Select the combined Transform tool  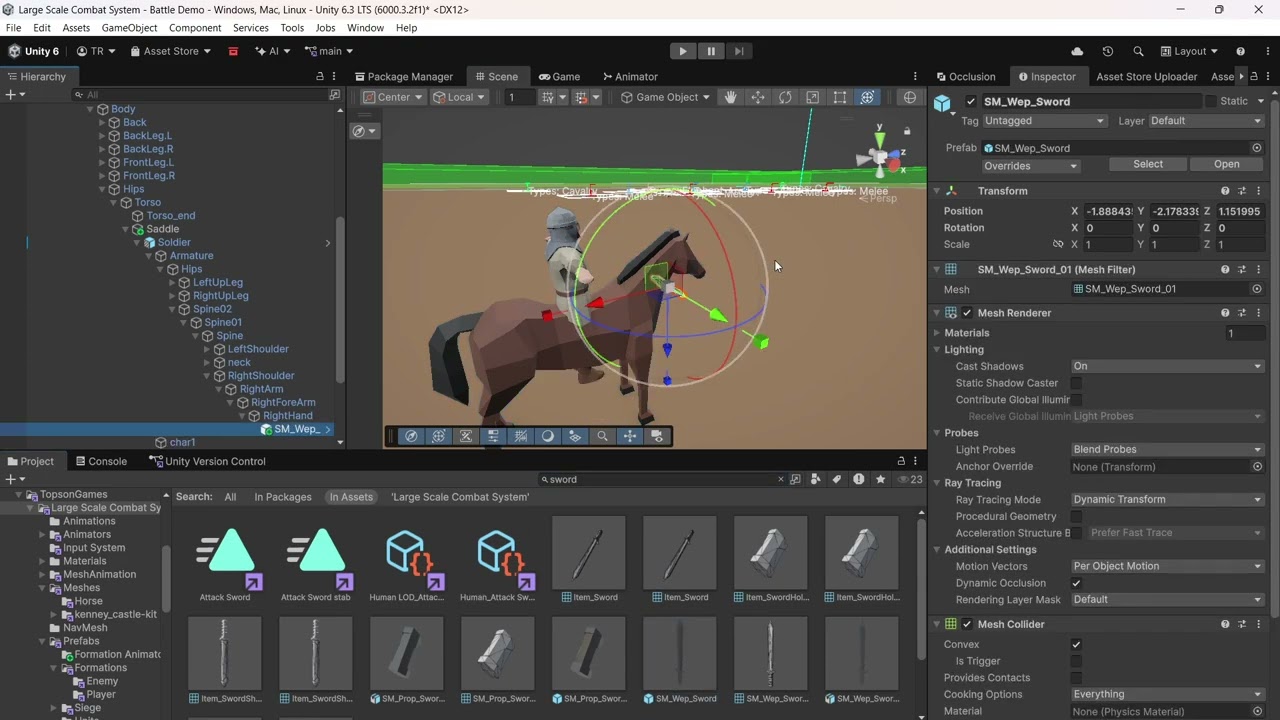(x=867, y=97)
